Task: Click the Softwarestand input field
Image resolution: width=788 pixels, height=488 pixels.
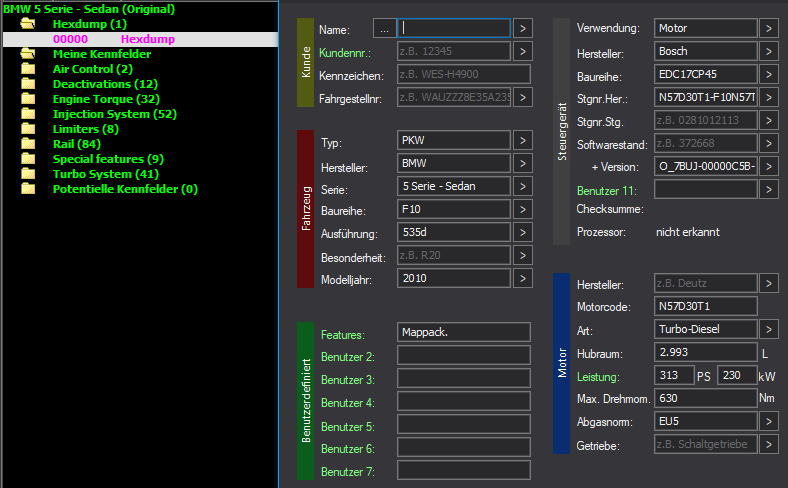Action: pyautogui.click(x=706, y=143)
